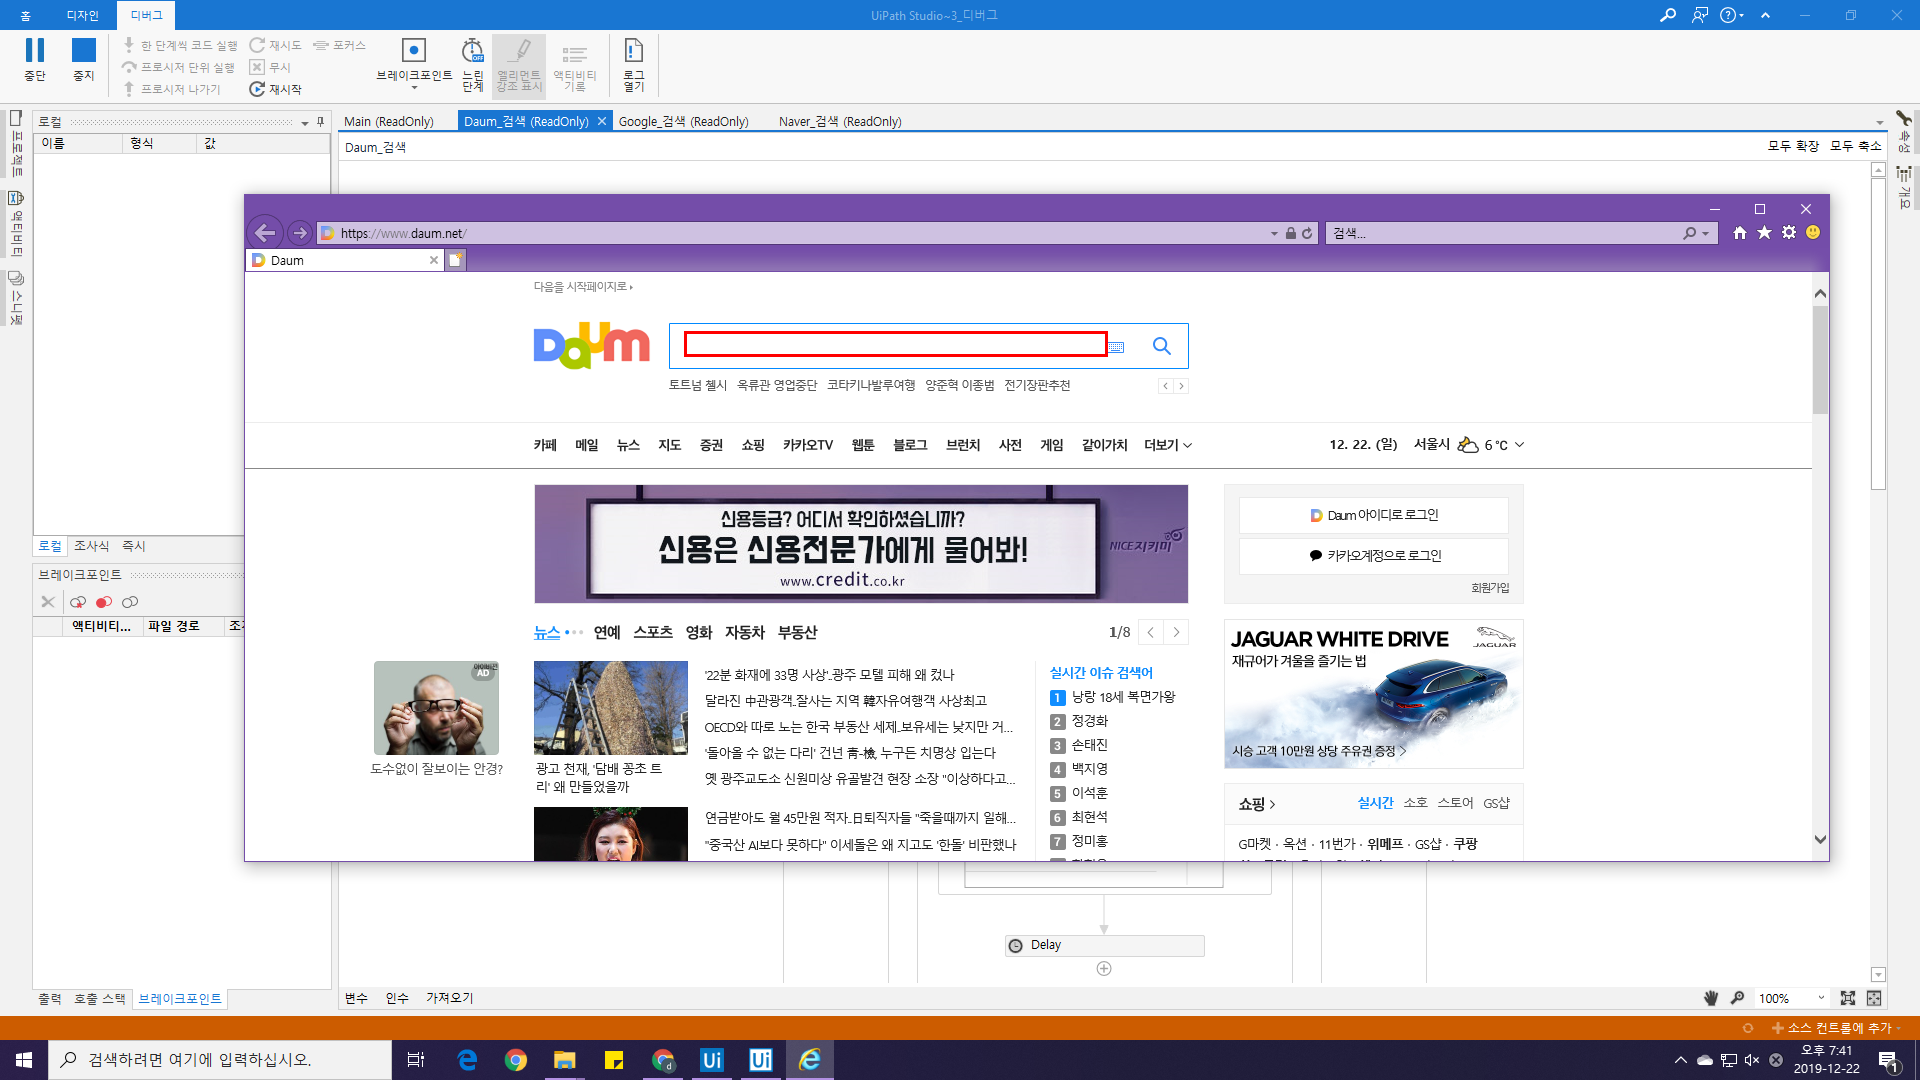Switch to the 디자인 ribbon tab
This screenshot has width=1920, height=1080.
82,15
